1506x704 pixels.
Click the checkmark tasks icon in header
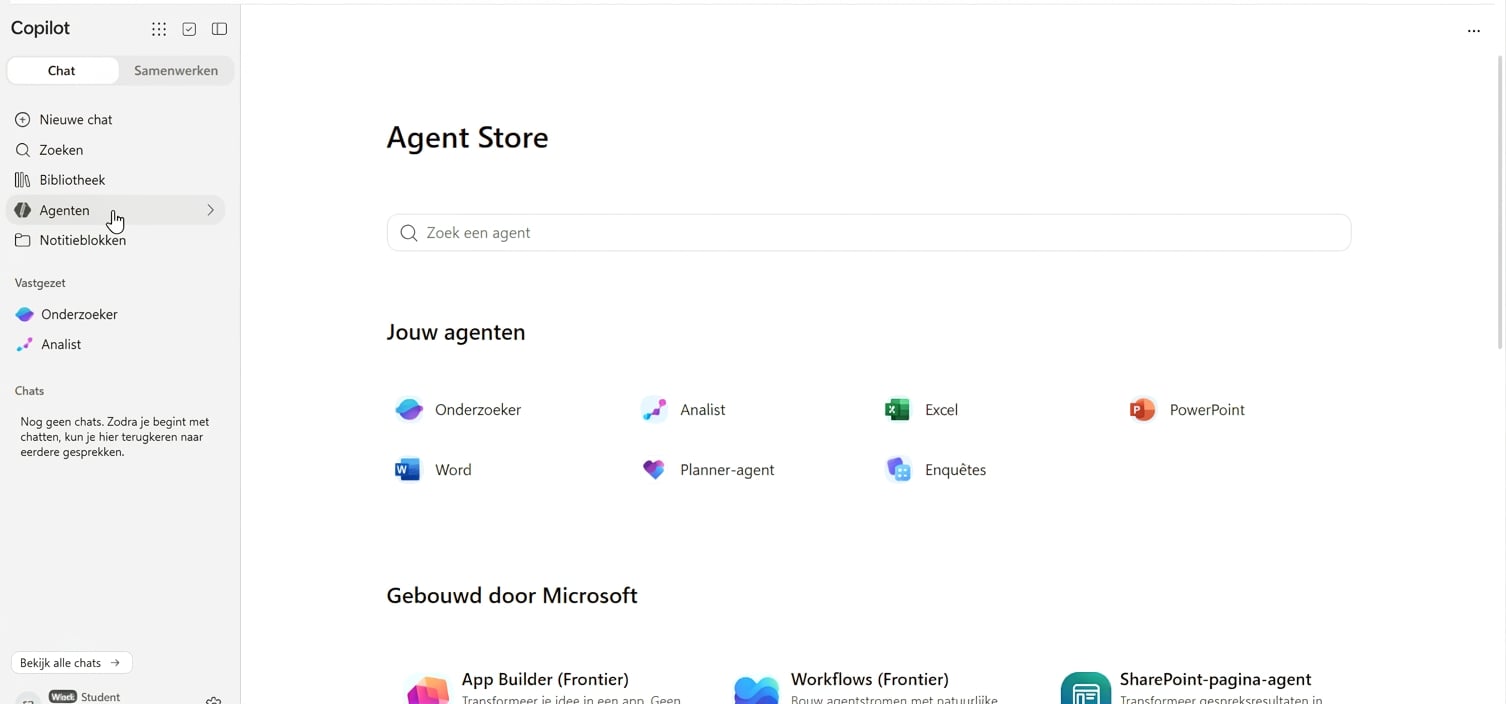[189, 29]
